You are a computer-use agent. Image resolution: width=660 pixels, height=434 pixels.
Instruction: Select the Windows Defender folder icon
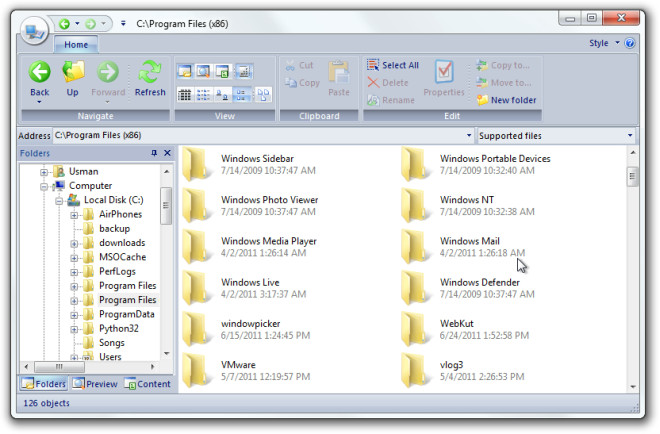(415, 288)
